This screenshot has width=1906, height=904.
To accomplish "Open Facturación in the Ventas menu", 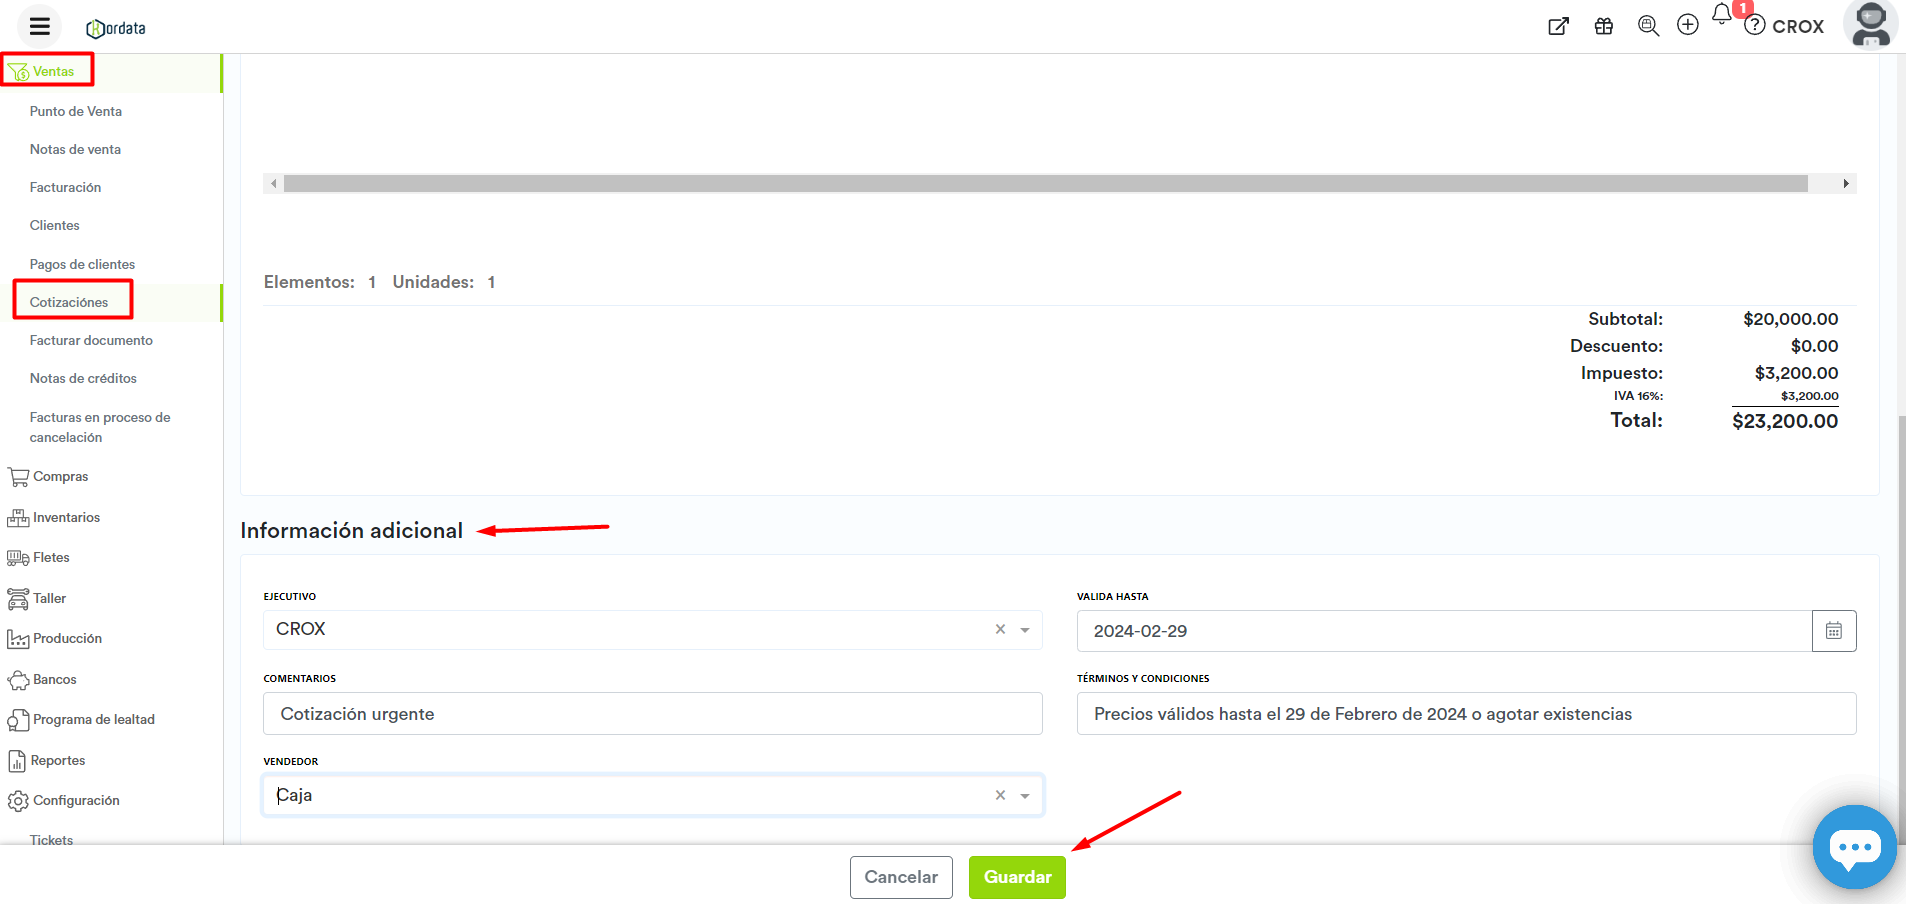I will pyautogui.click(x=65, y=188).
